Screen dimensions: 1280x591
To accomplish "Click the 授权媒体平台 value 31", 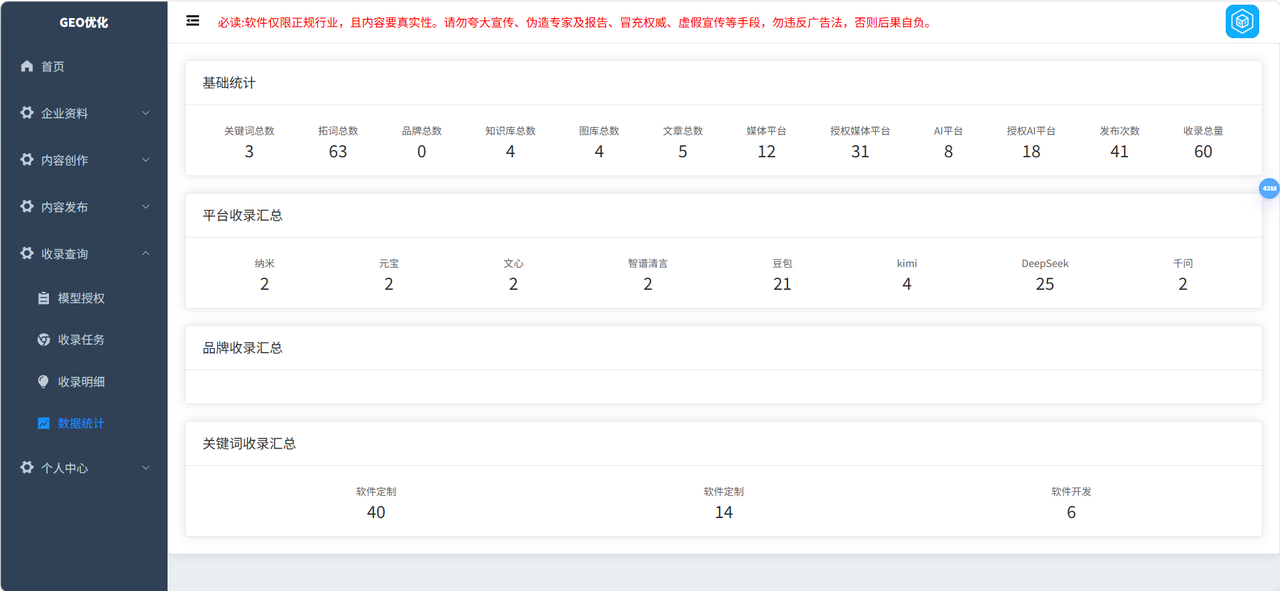I will (860, 152).
